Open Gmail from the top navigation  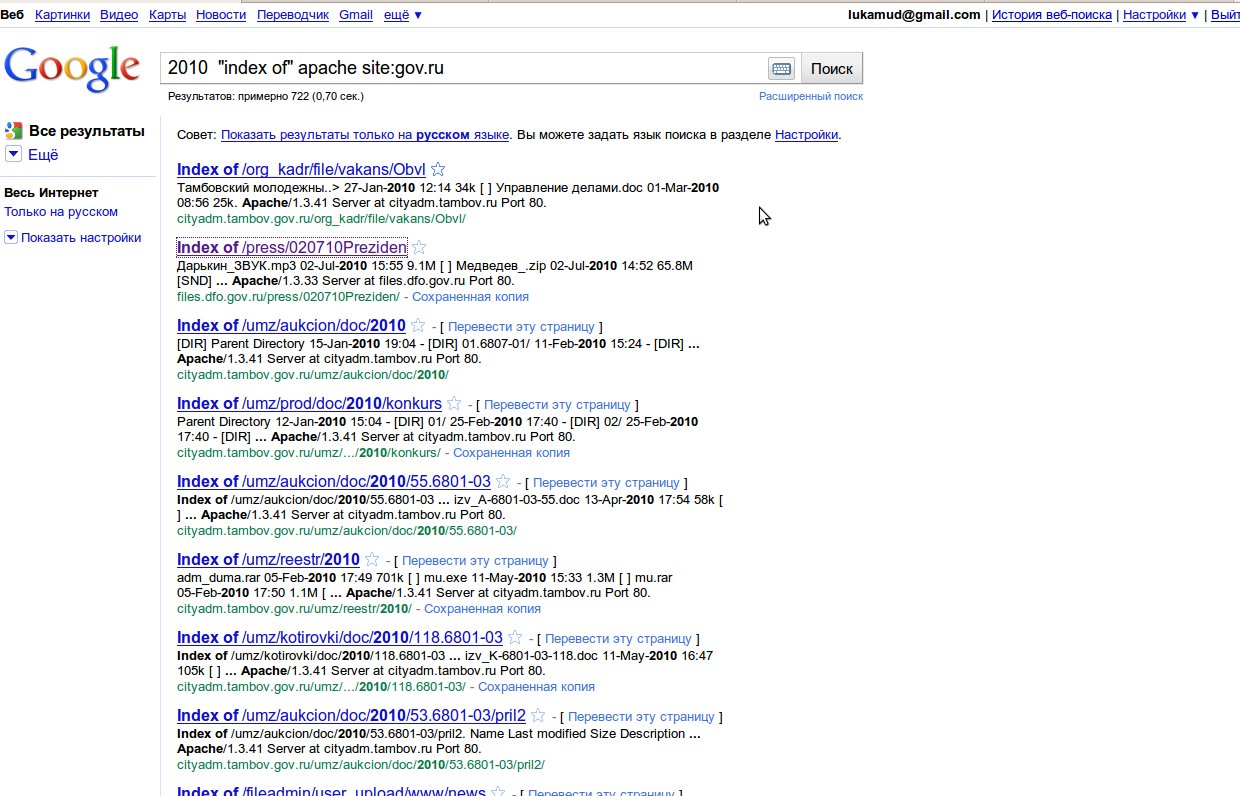click(x=356, y=15)
